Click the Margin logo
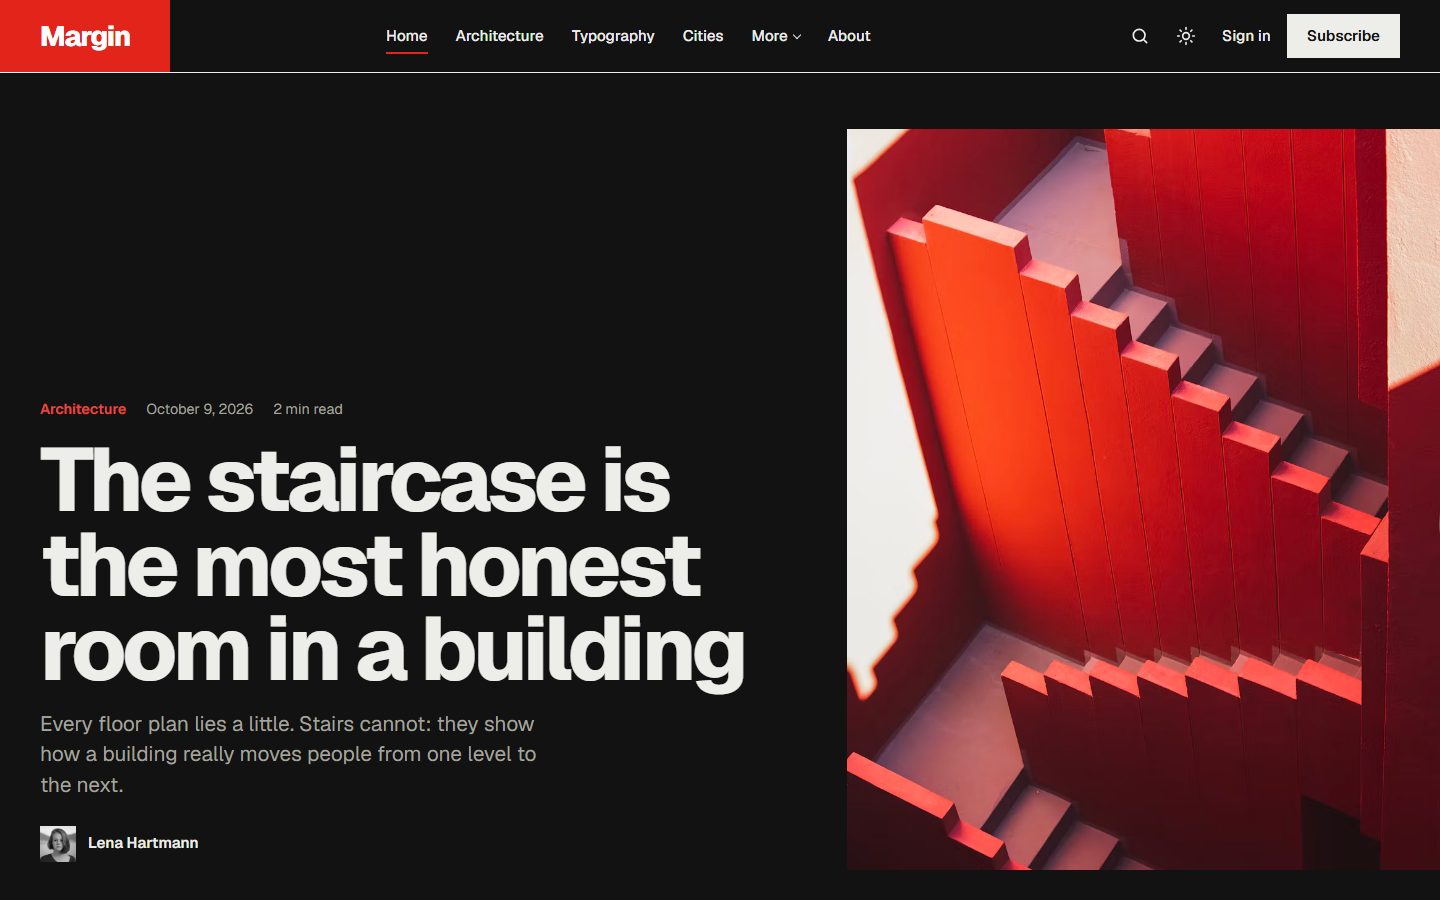1440x900 pixels. (85, 36)
